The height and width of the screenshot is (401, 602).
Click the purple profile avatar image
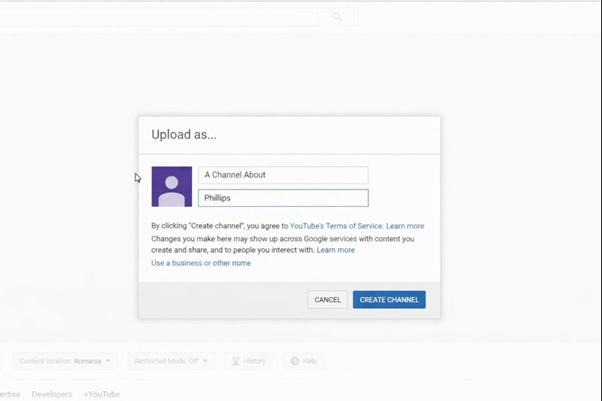(x=172, y=186)
